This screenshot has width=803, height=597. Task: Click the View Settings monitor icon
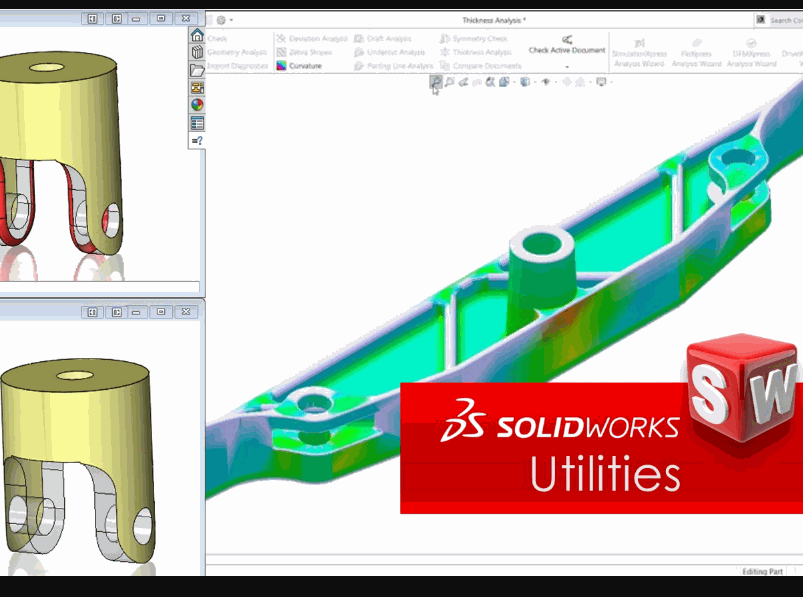point(601,82)
